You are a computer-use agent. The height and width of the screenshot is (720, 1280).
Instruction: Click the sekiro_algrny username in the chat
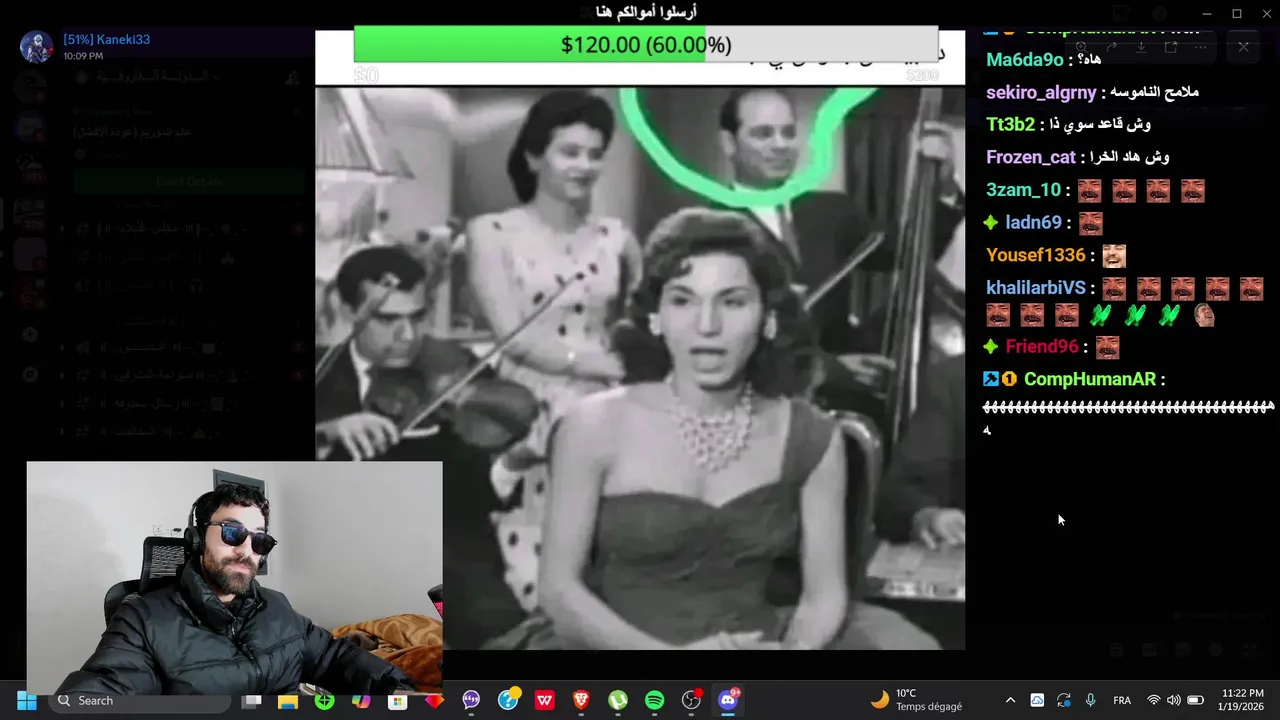pyautogui.click(x=1041, y=92)
